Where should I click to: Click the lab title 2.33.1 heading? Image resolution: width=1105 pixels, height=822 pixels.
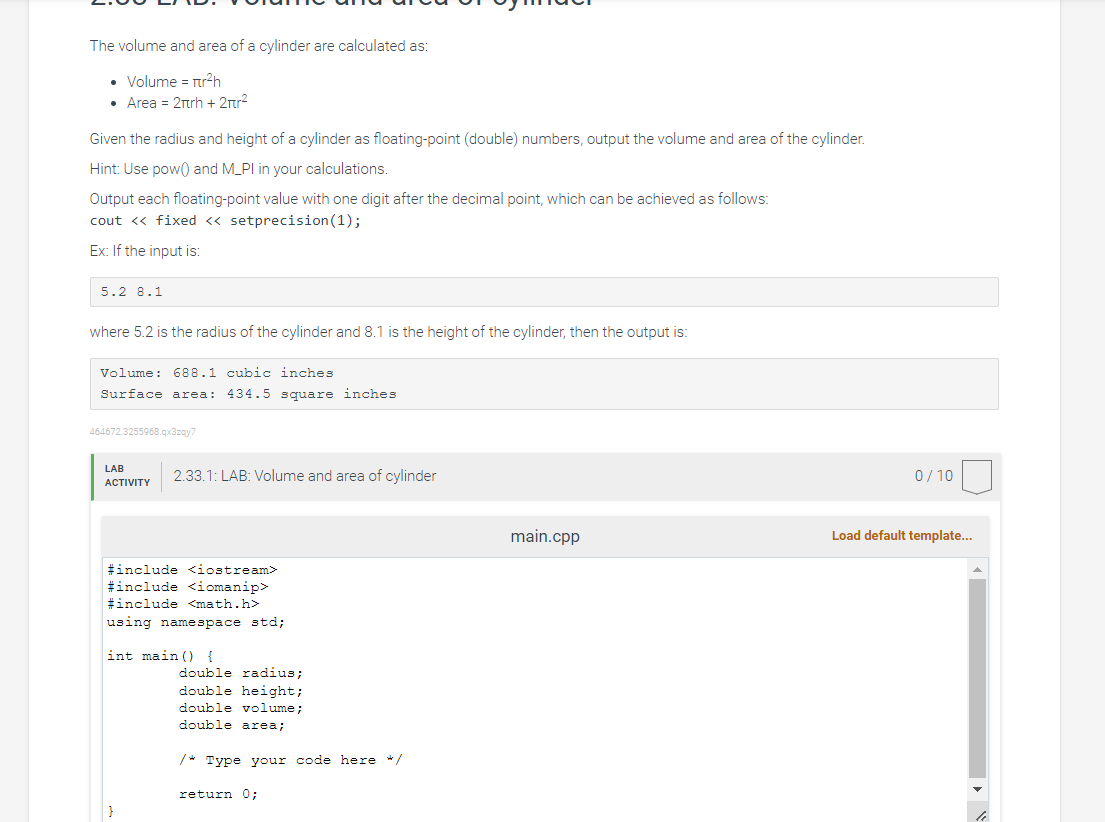pyautogui.click(x=304, y=475)
